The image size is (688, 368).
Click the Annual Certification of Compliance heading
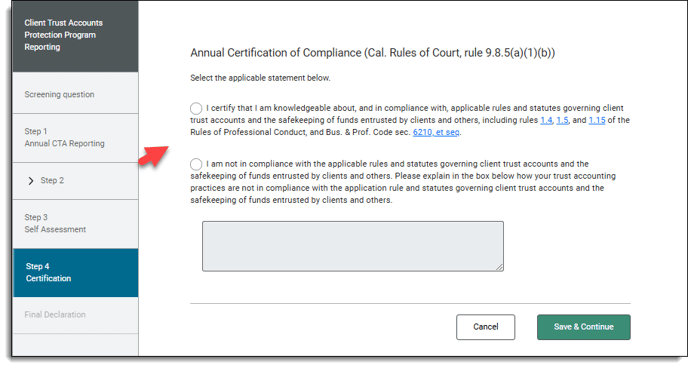(373, 53)
